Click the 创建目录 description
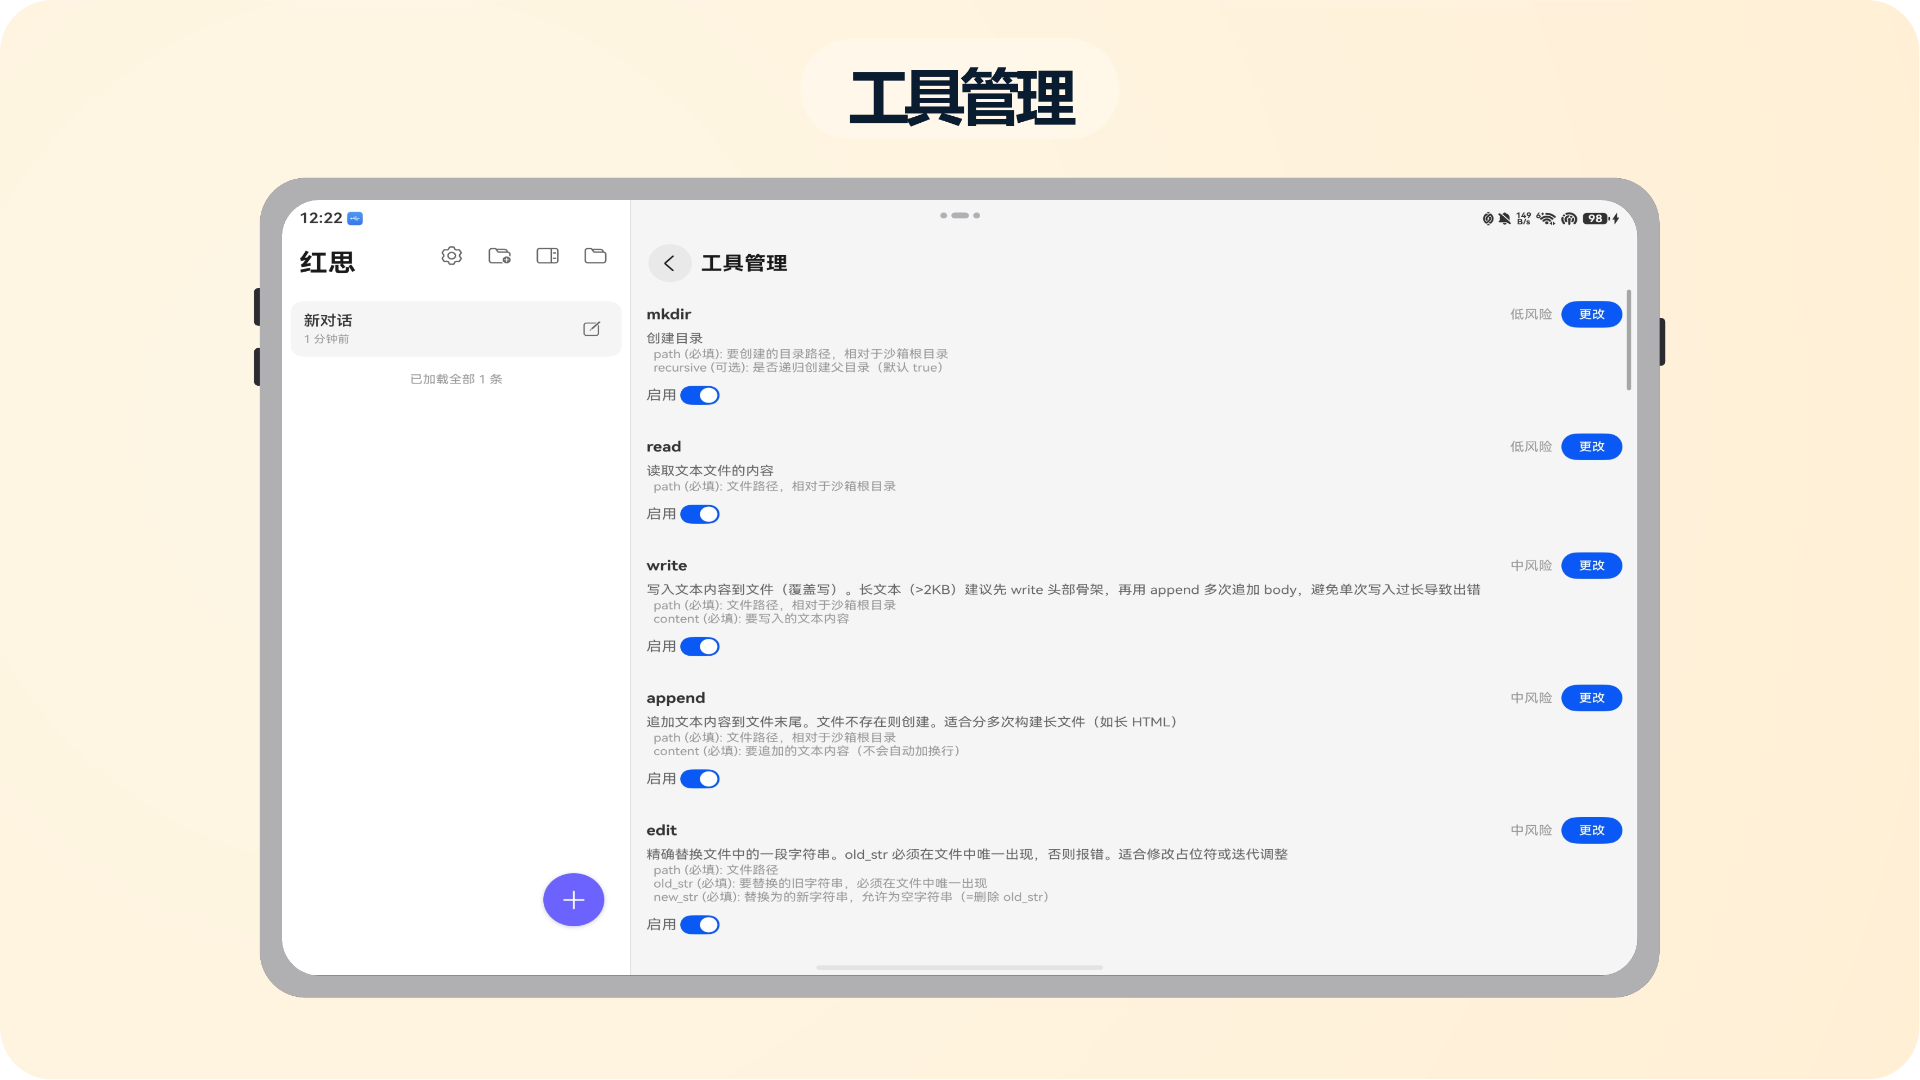 coord(675,339)
